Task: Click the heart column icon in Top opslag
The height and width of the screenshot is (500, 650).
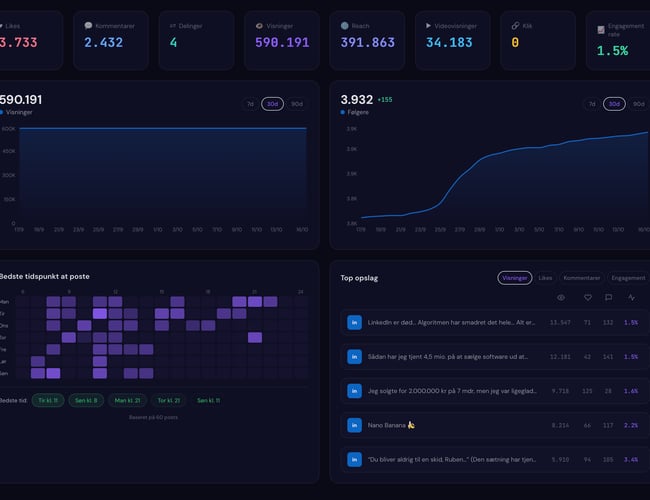Action: pyautogui.click(x=588, y=298)
